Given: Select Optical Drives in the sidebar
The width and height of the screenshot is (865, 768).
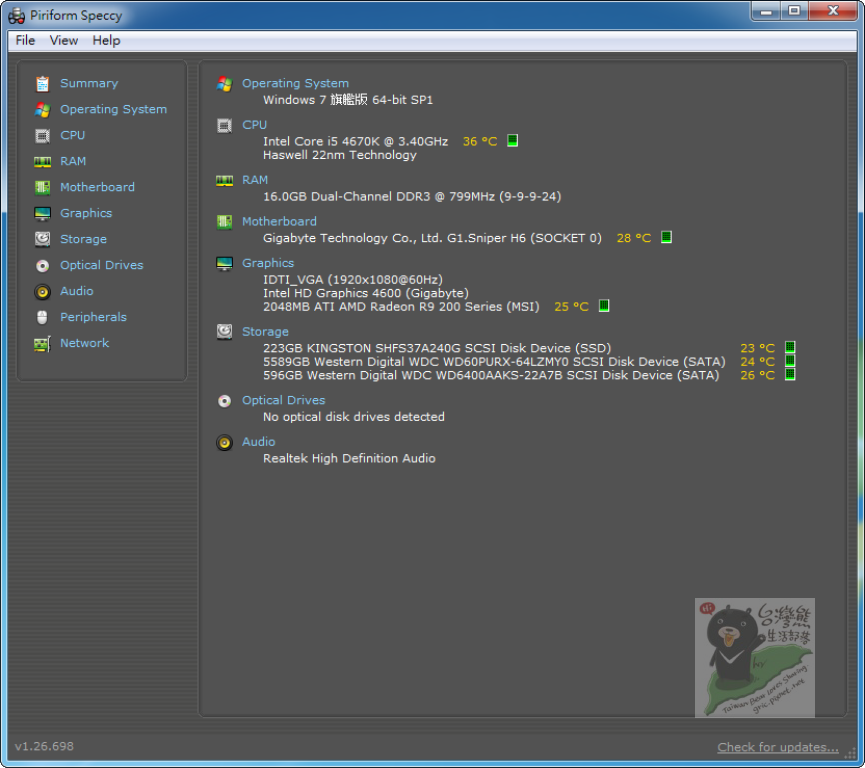Looking at the screenshot, I should tap(102, 265).
